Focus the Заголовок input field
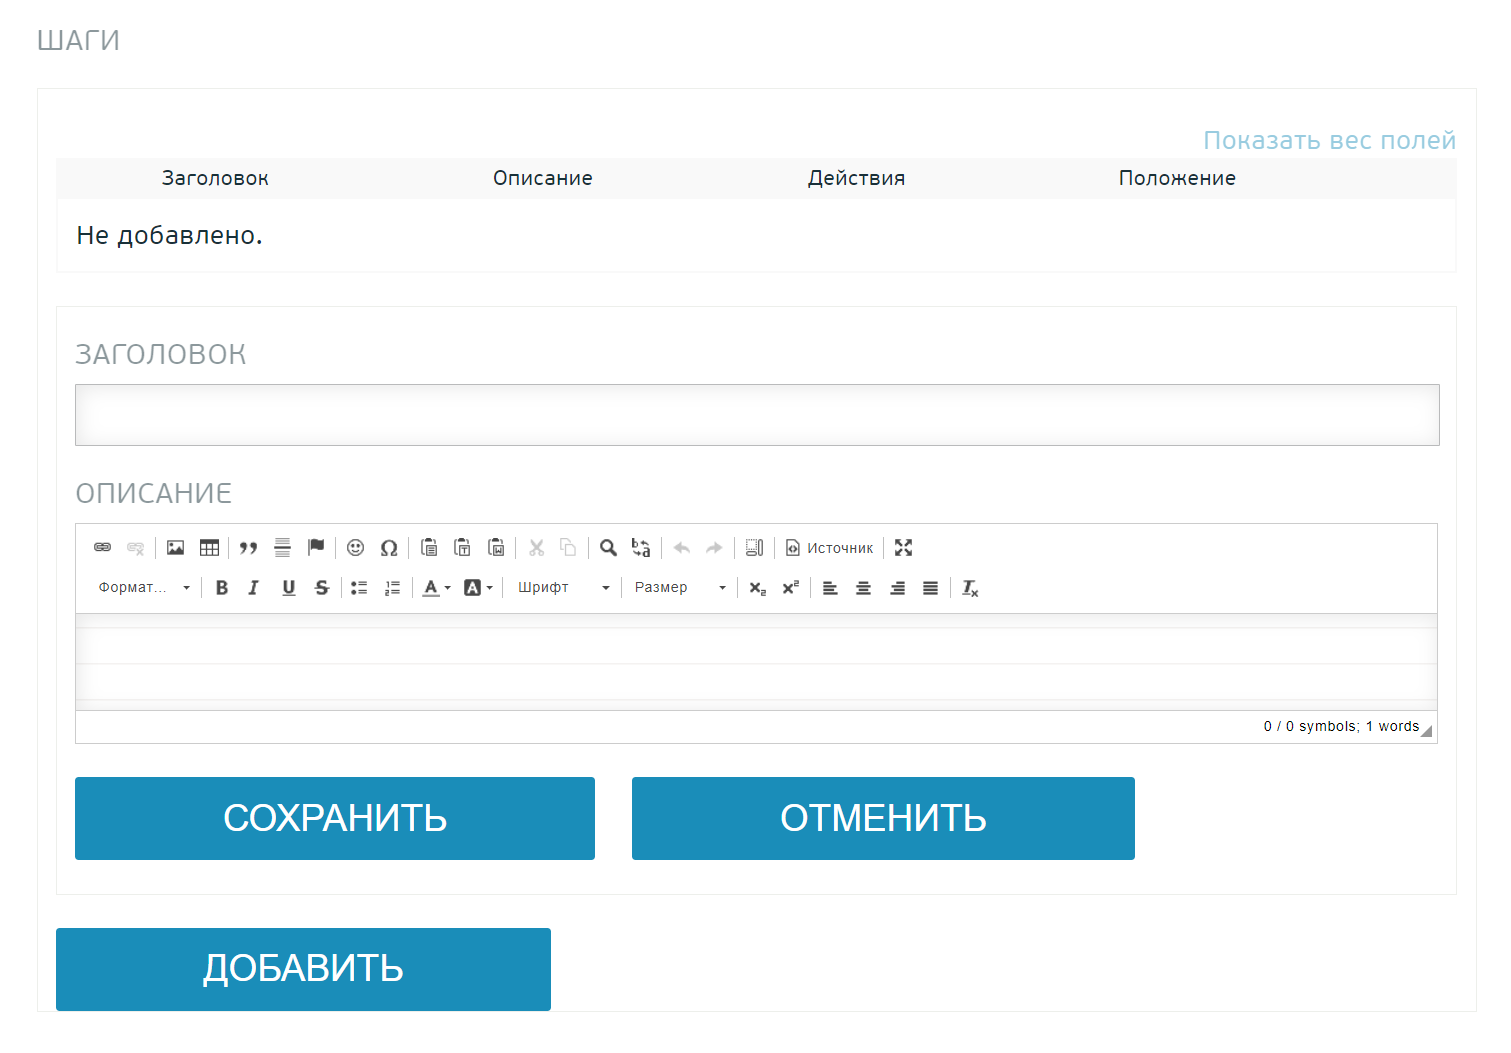Viewport: 1511px width, 1053px height. (x=757, y=415)
